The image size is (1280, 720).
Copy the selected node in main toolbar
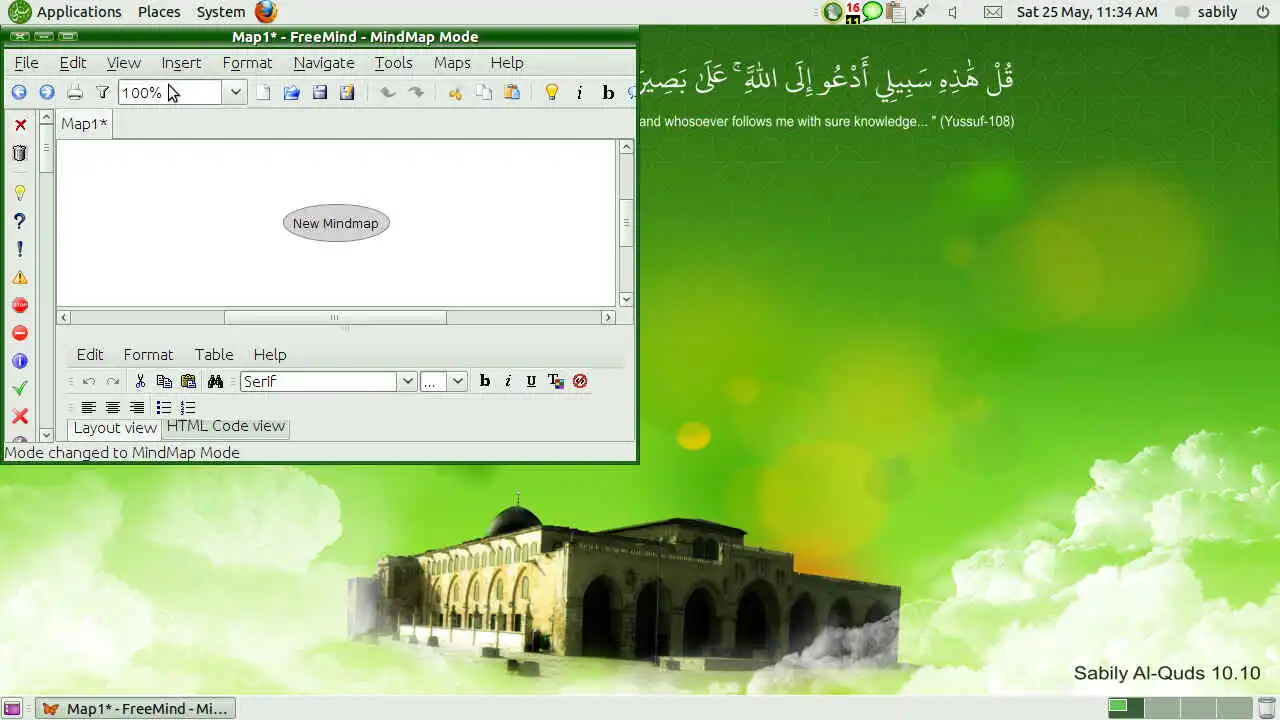(484, 92)
